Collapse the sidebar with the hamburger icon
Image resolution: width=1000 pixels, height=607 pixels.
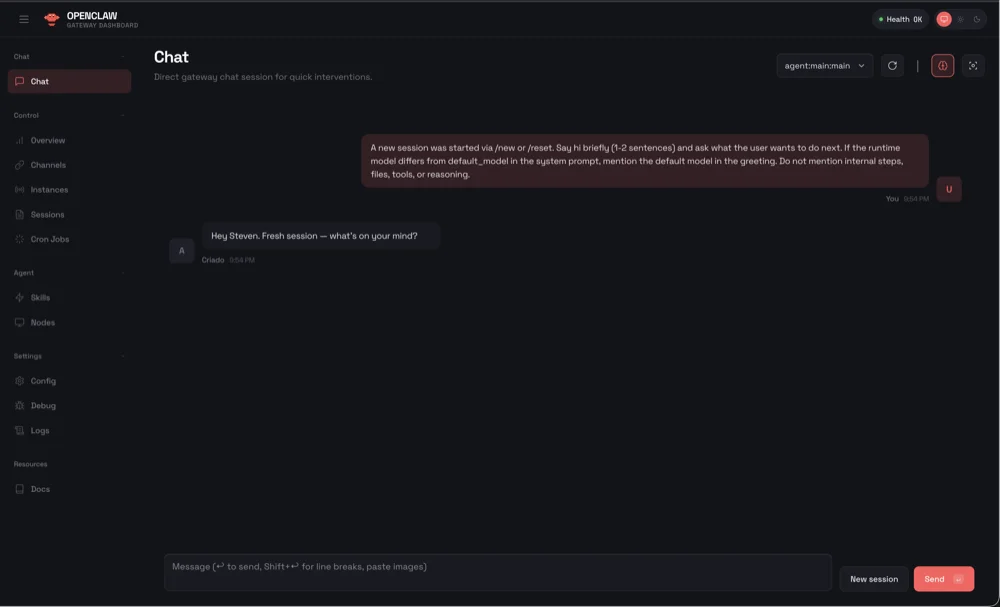(23, 18)
